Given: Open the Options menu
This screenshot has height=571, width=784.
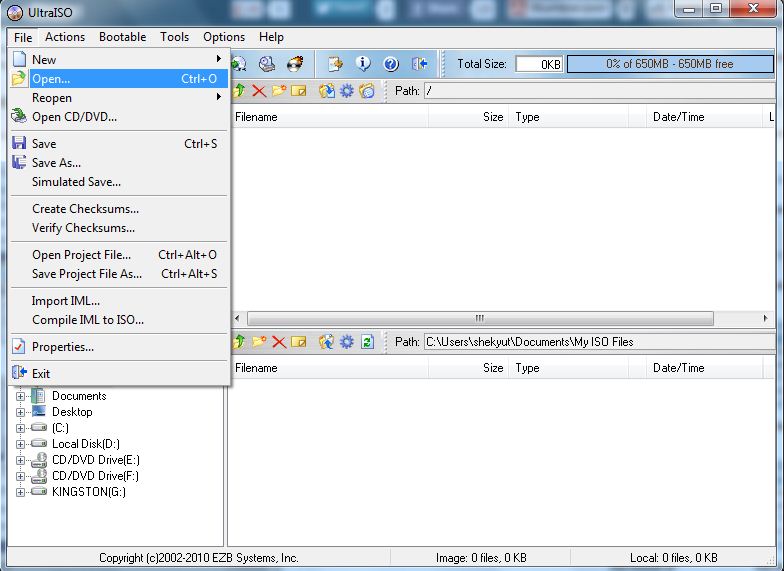Looking at the screenshot, I should (x=224, y=37).
